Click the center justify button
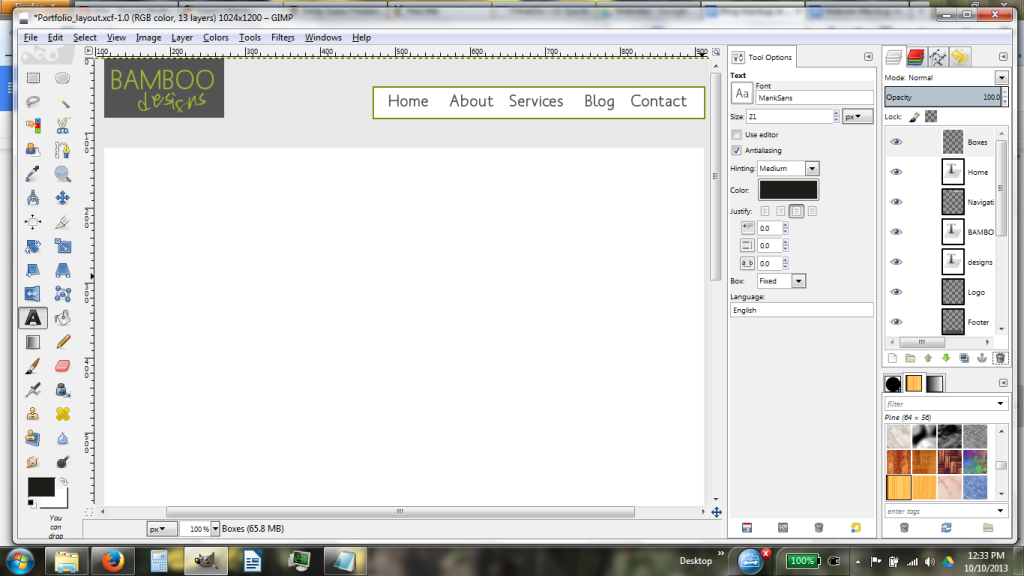 point(794,210)
